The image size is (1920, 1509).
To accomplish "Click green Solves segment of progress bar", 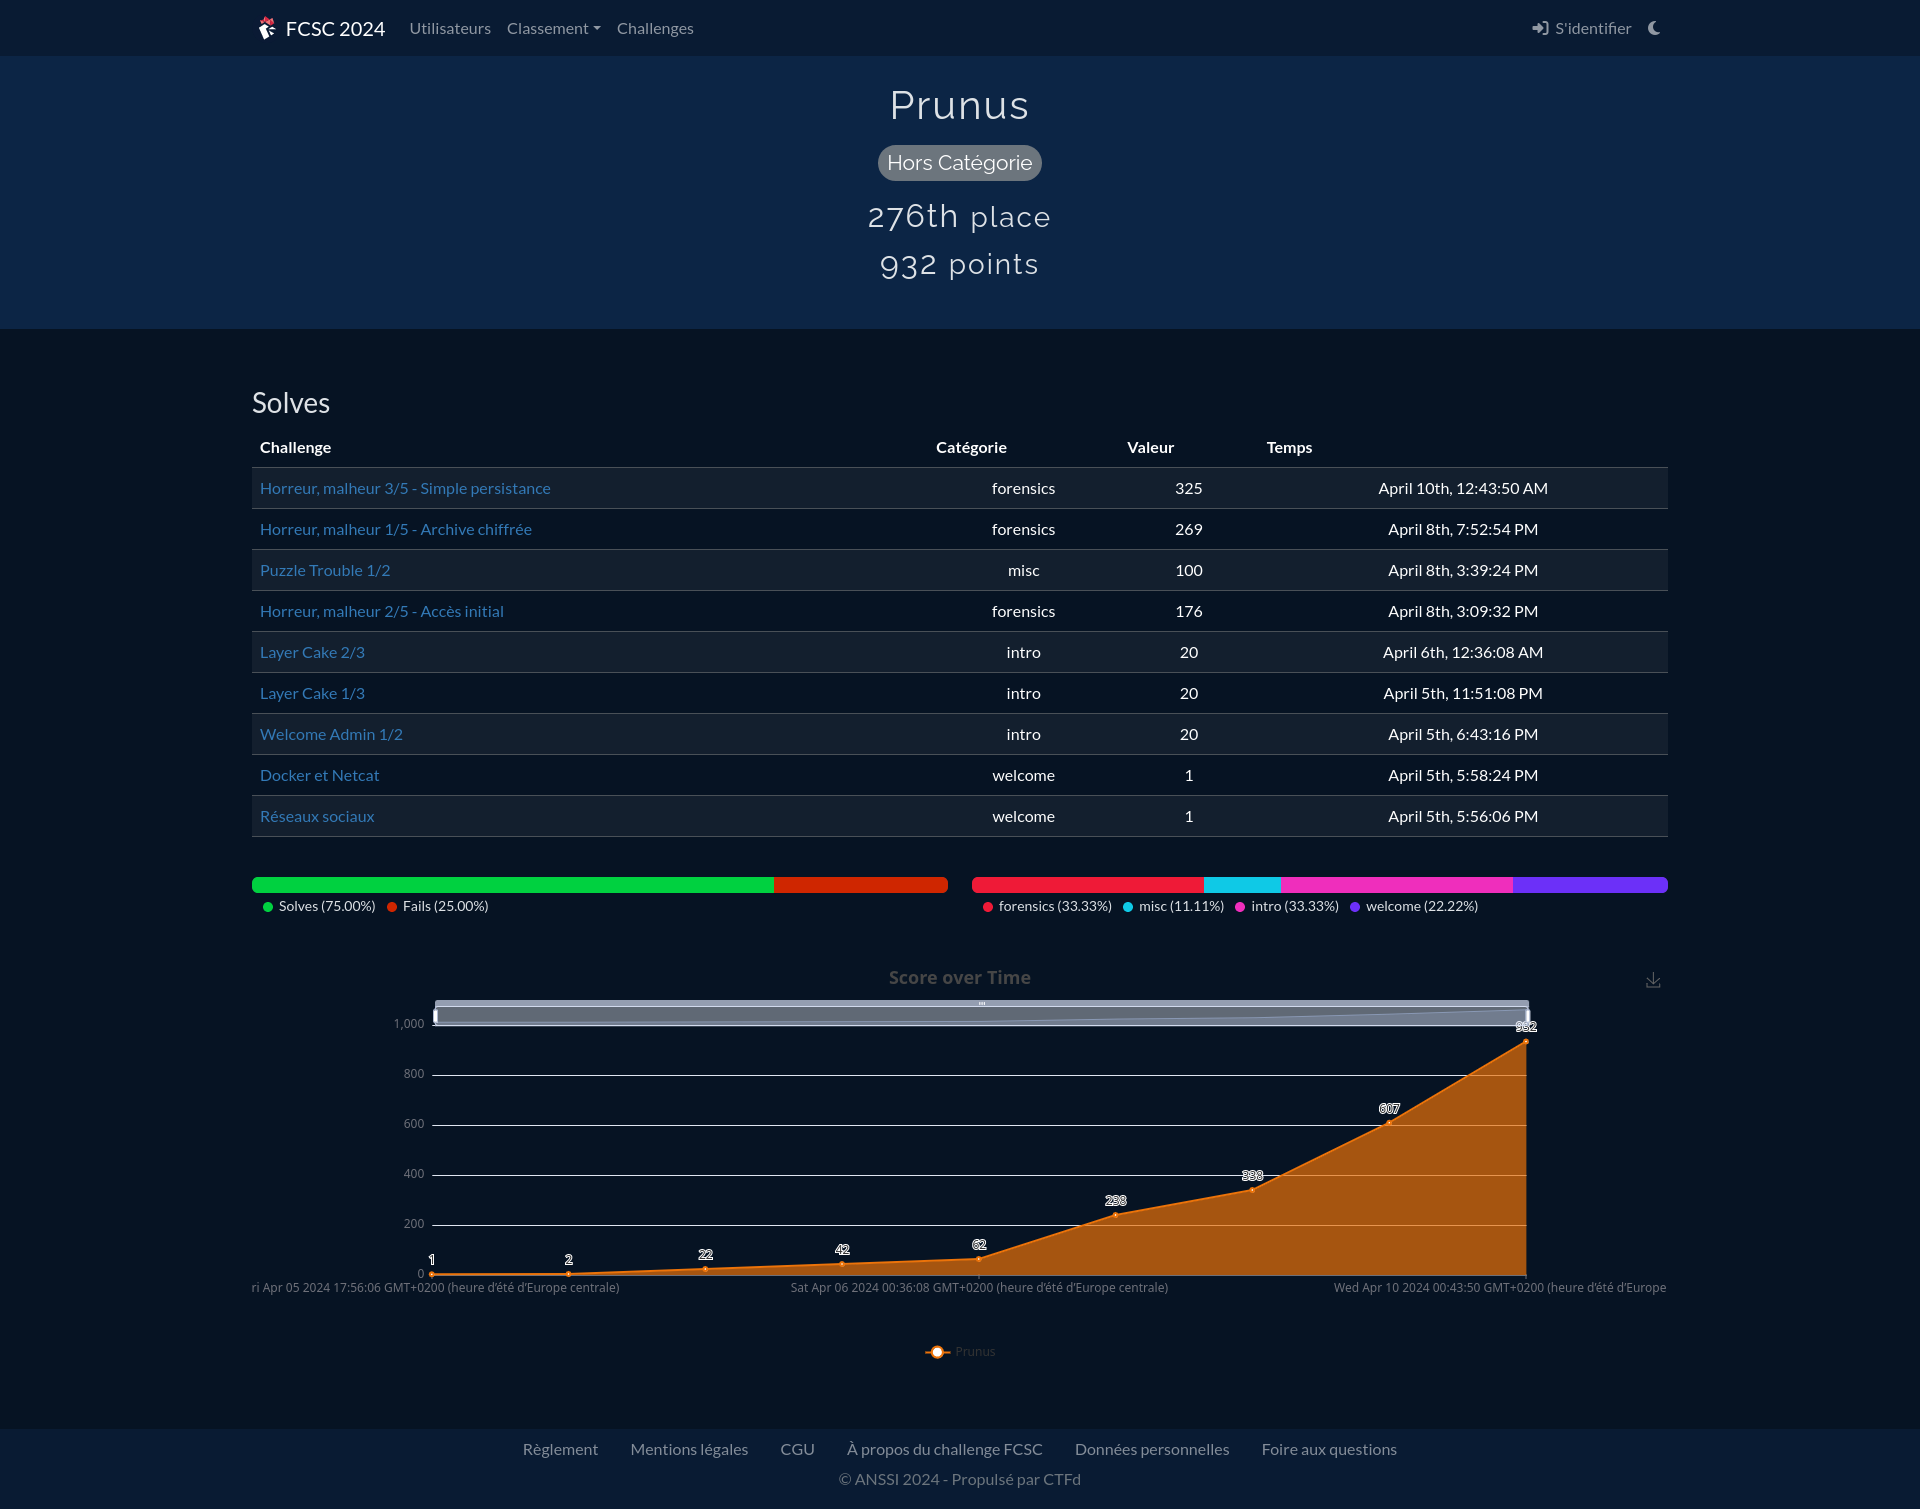I will click(513, 885).
